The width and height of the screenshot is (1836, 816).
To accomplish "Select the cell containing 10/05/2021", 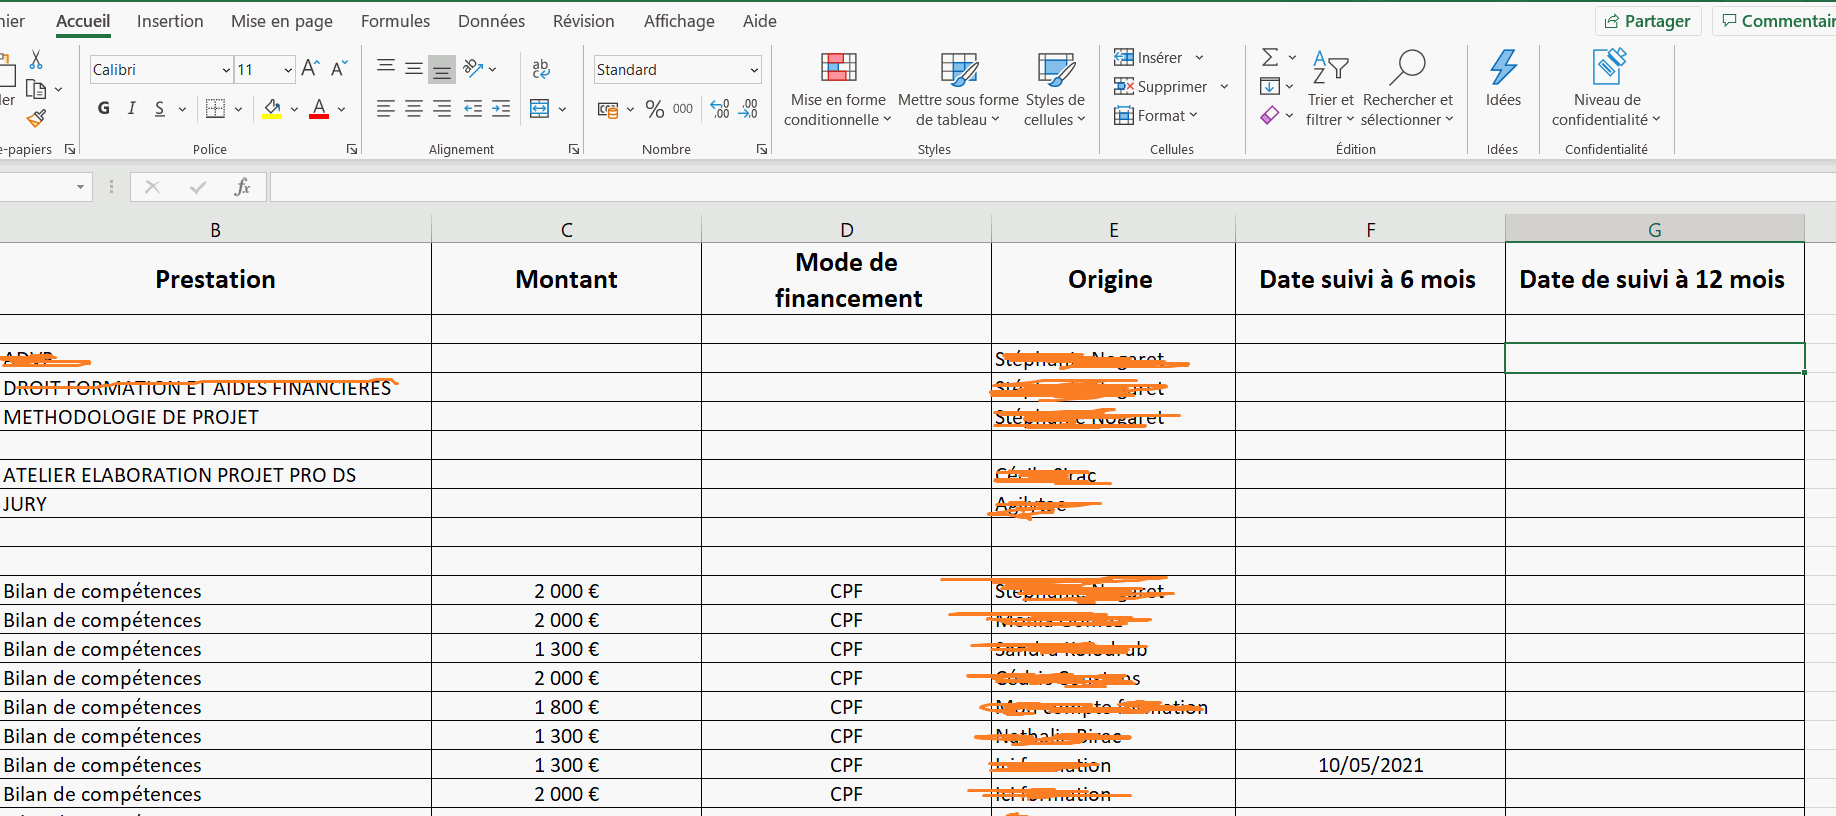I will [x=1370, y=765].
